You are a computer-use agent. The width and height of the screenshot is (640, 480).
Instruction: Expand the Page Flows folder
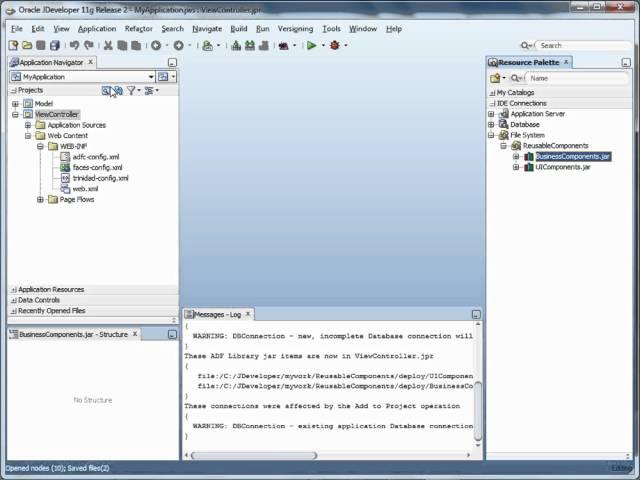point(41,200)
